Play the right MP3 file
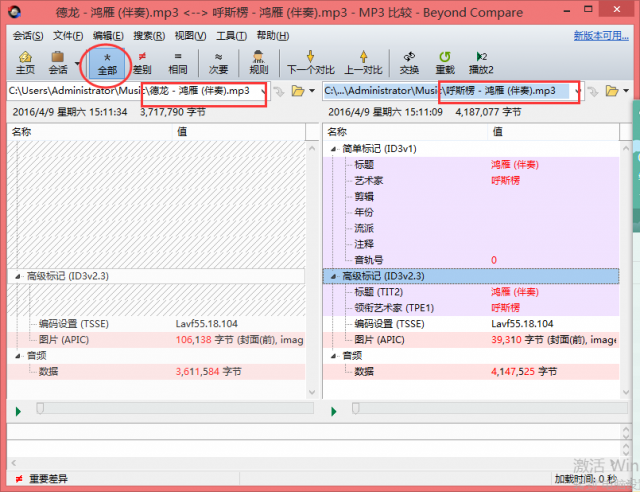 [334, 411]
